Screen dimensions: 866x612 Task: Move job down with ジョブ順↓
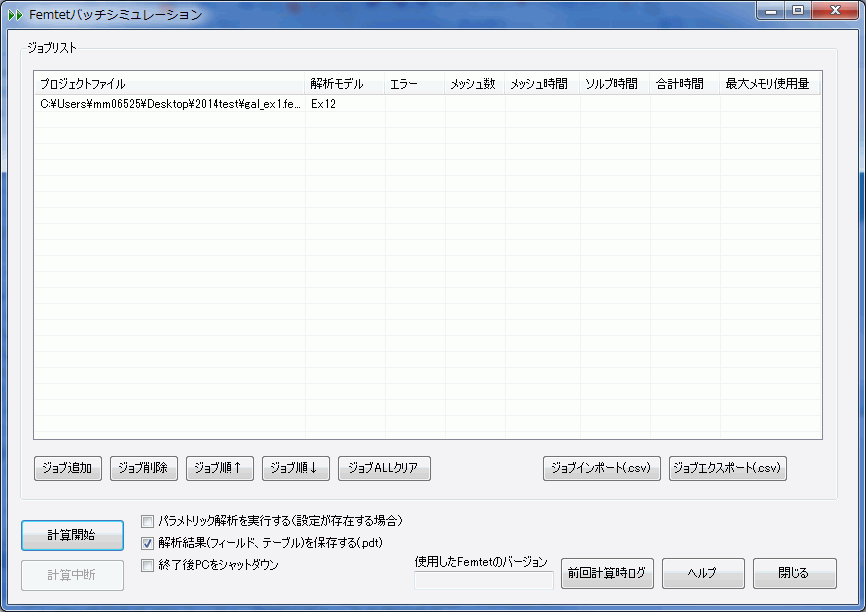click(x=296, y=468)
